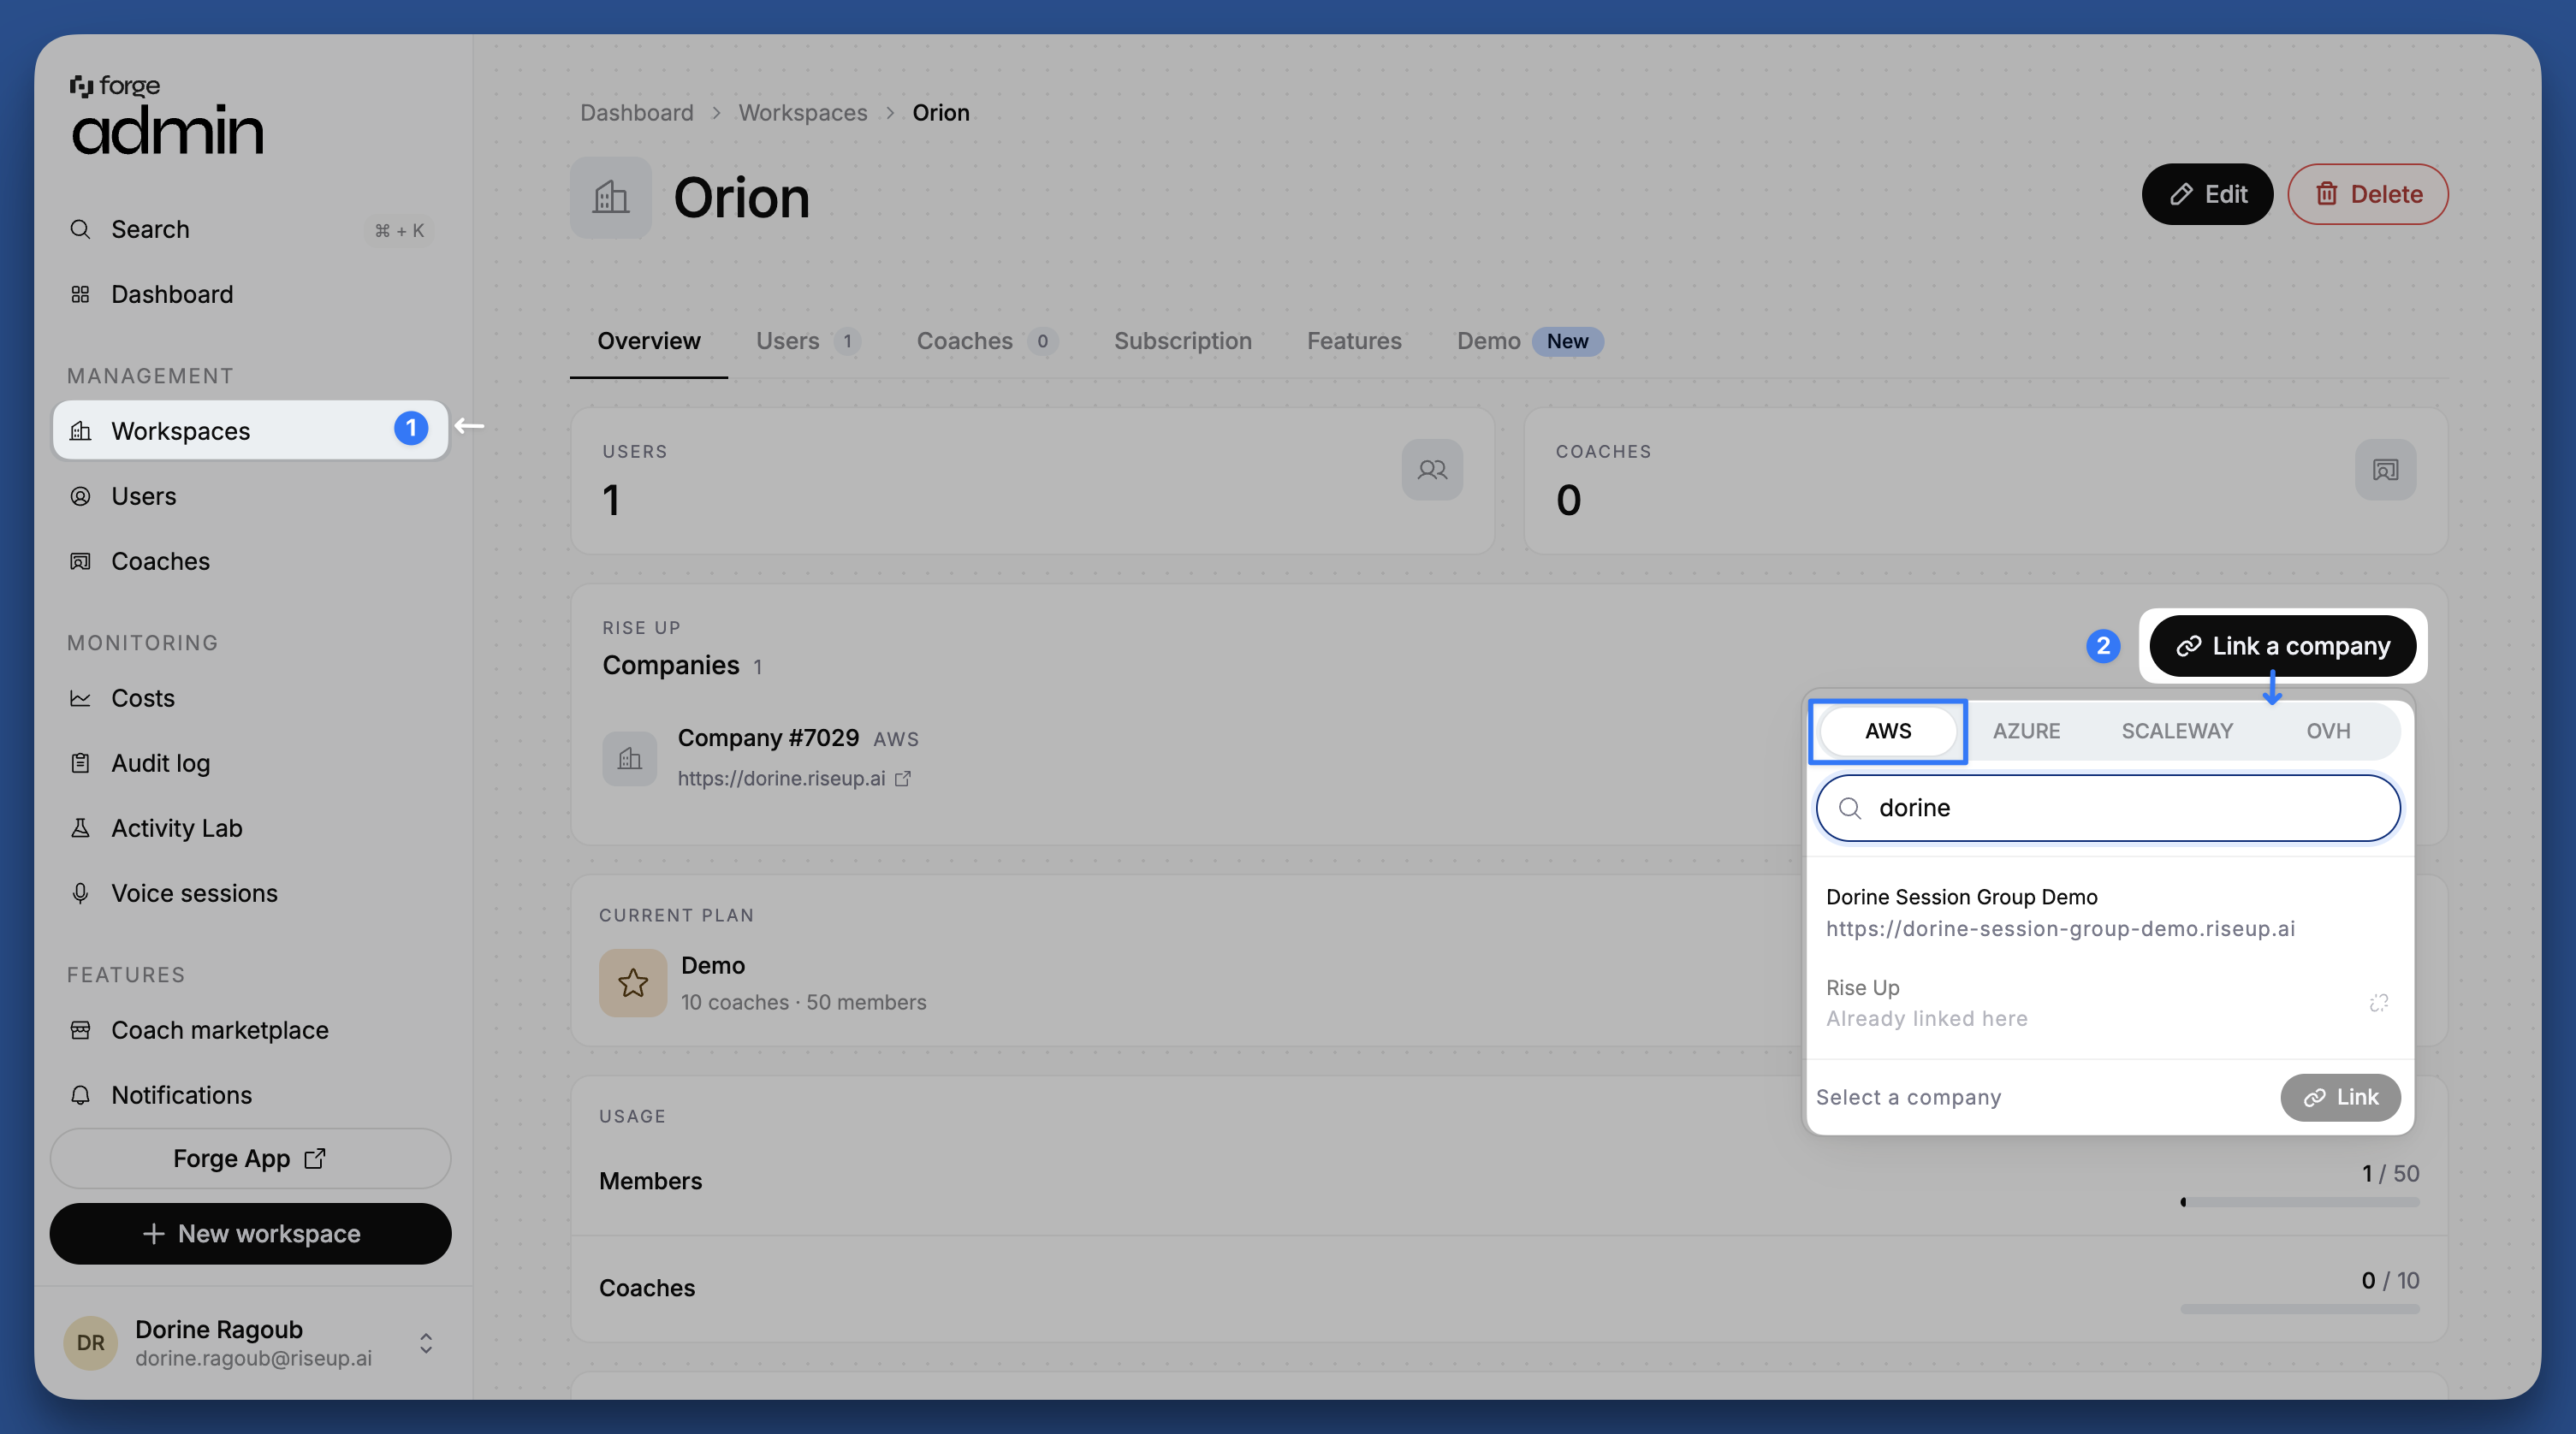This screenshot has height=1434, width=2576.
Task: Click the Coaches card icon
Action: [x=2385, y=470]
